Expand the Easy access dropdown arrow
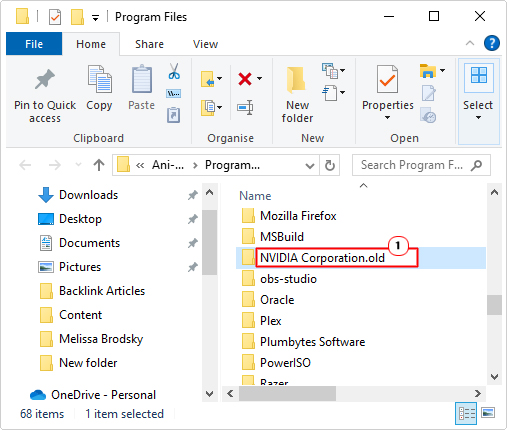Viewport: 507px width, 430px height. click(x=342, y=92)
